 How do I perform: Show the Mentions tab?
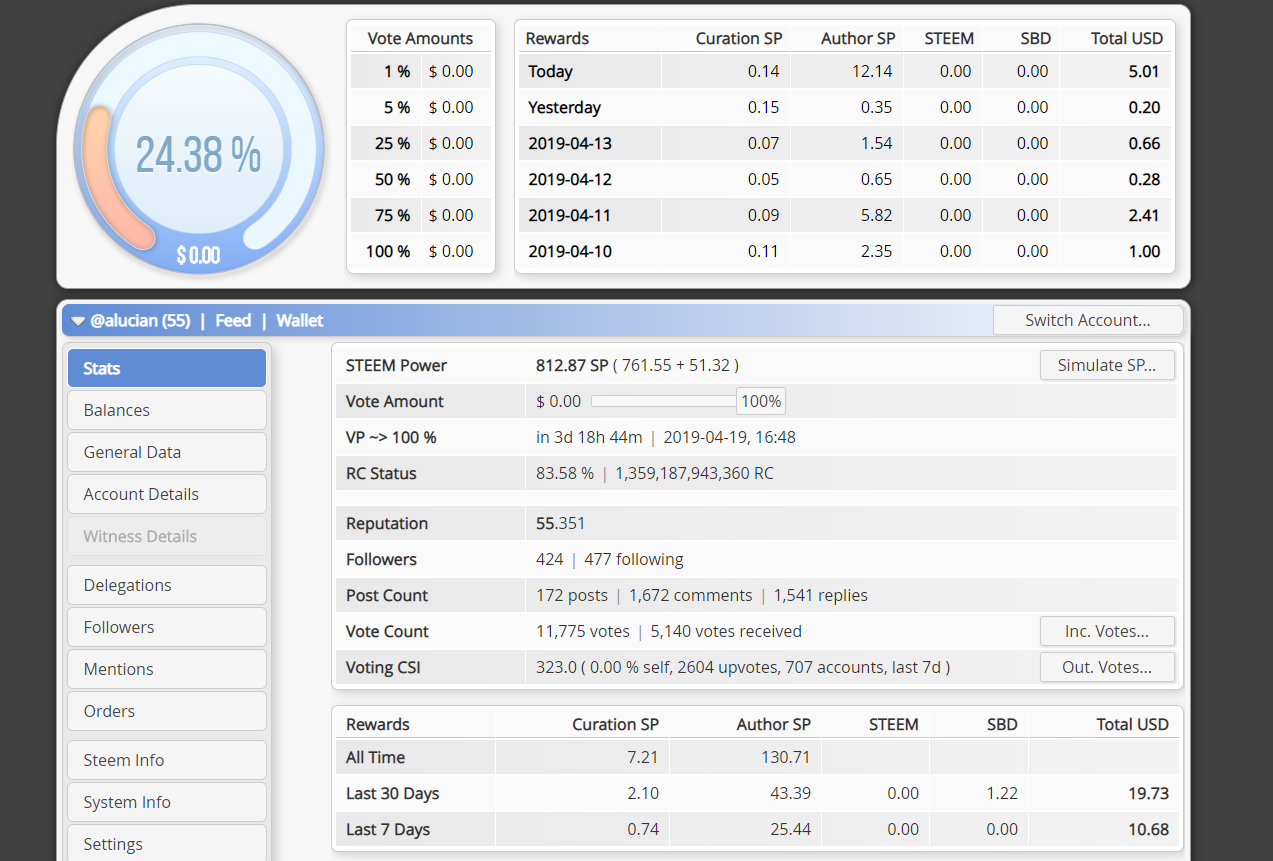(167, 669)
